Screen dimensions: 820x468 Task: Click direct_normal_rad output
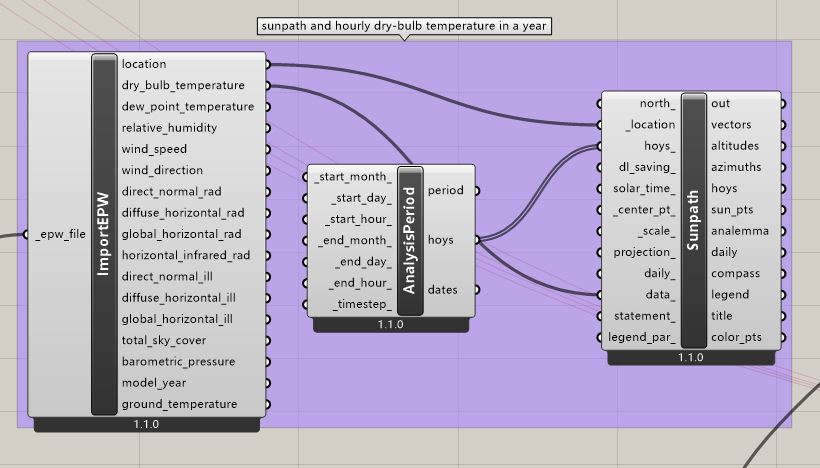point(172,191)
